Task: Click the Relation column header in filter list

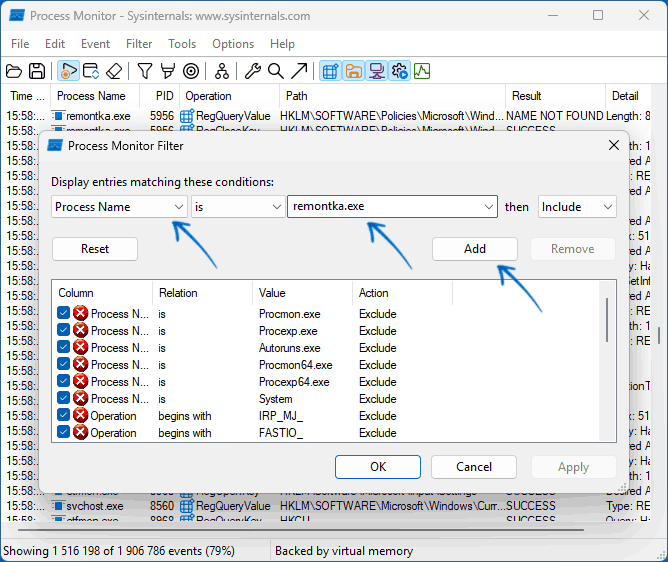Action: [x=202, y=293]
